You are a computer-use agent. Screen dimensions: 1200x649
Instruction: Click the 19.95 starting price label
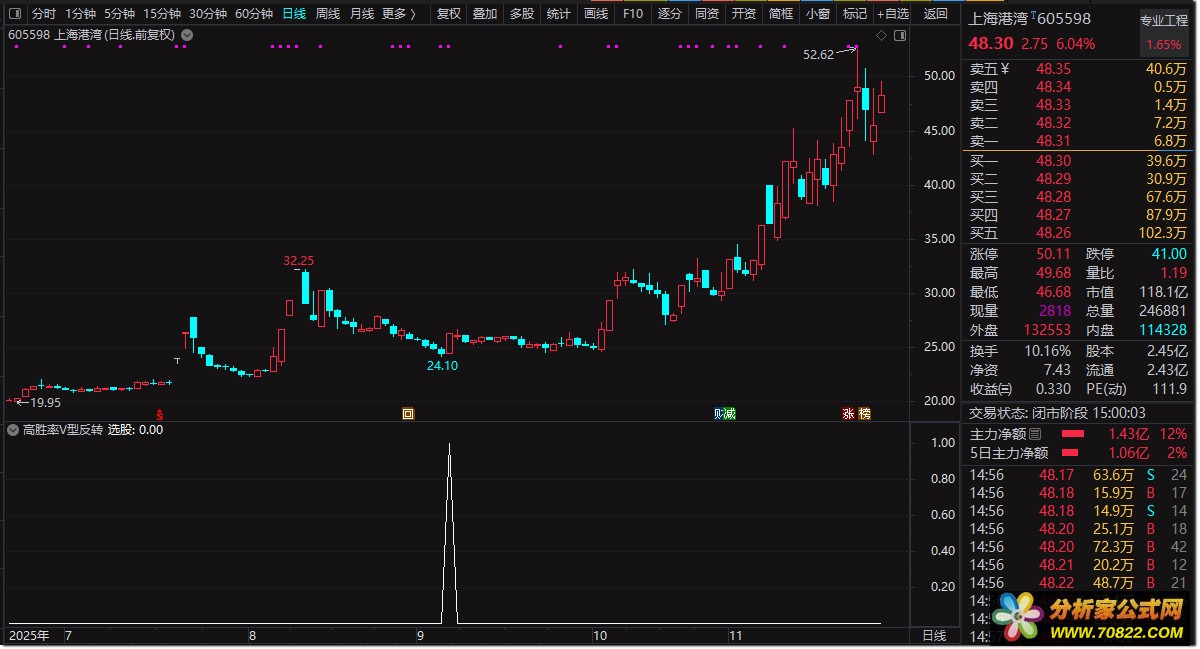tap(46, 403)
